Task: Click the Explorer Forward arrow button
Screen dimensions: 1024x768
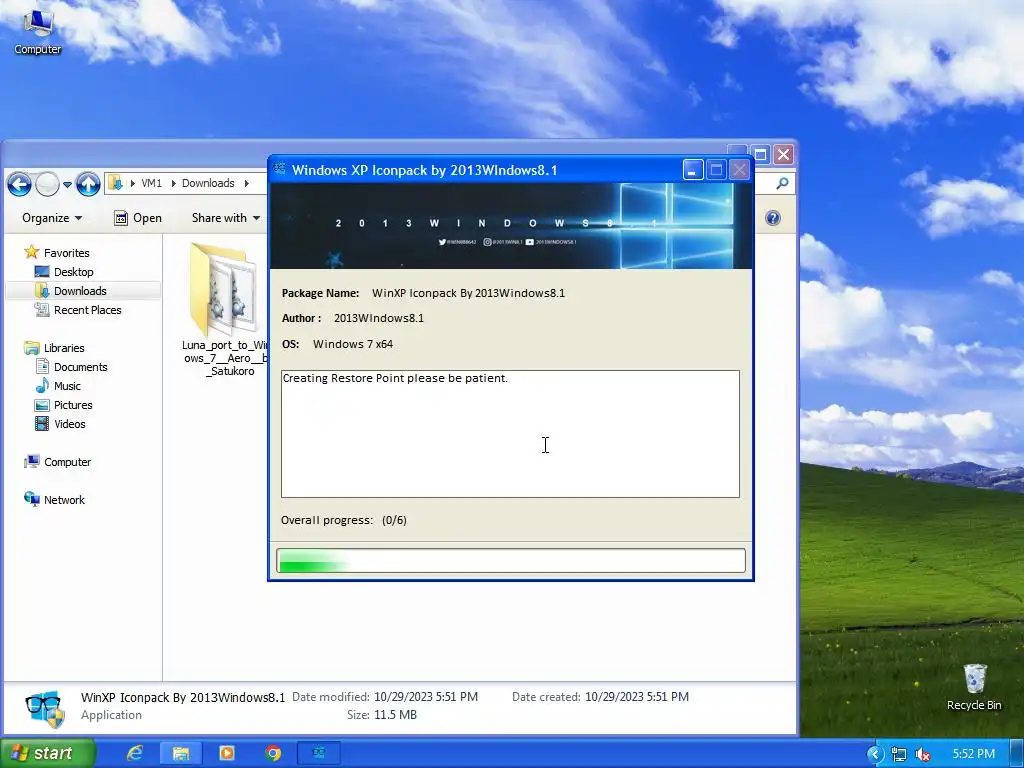Action: click(47, 184)
